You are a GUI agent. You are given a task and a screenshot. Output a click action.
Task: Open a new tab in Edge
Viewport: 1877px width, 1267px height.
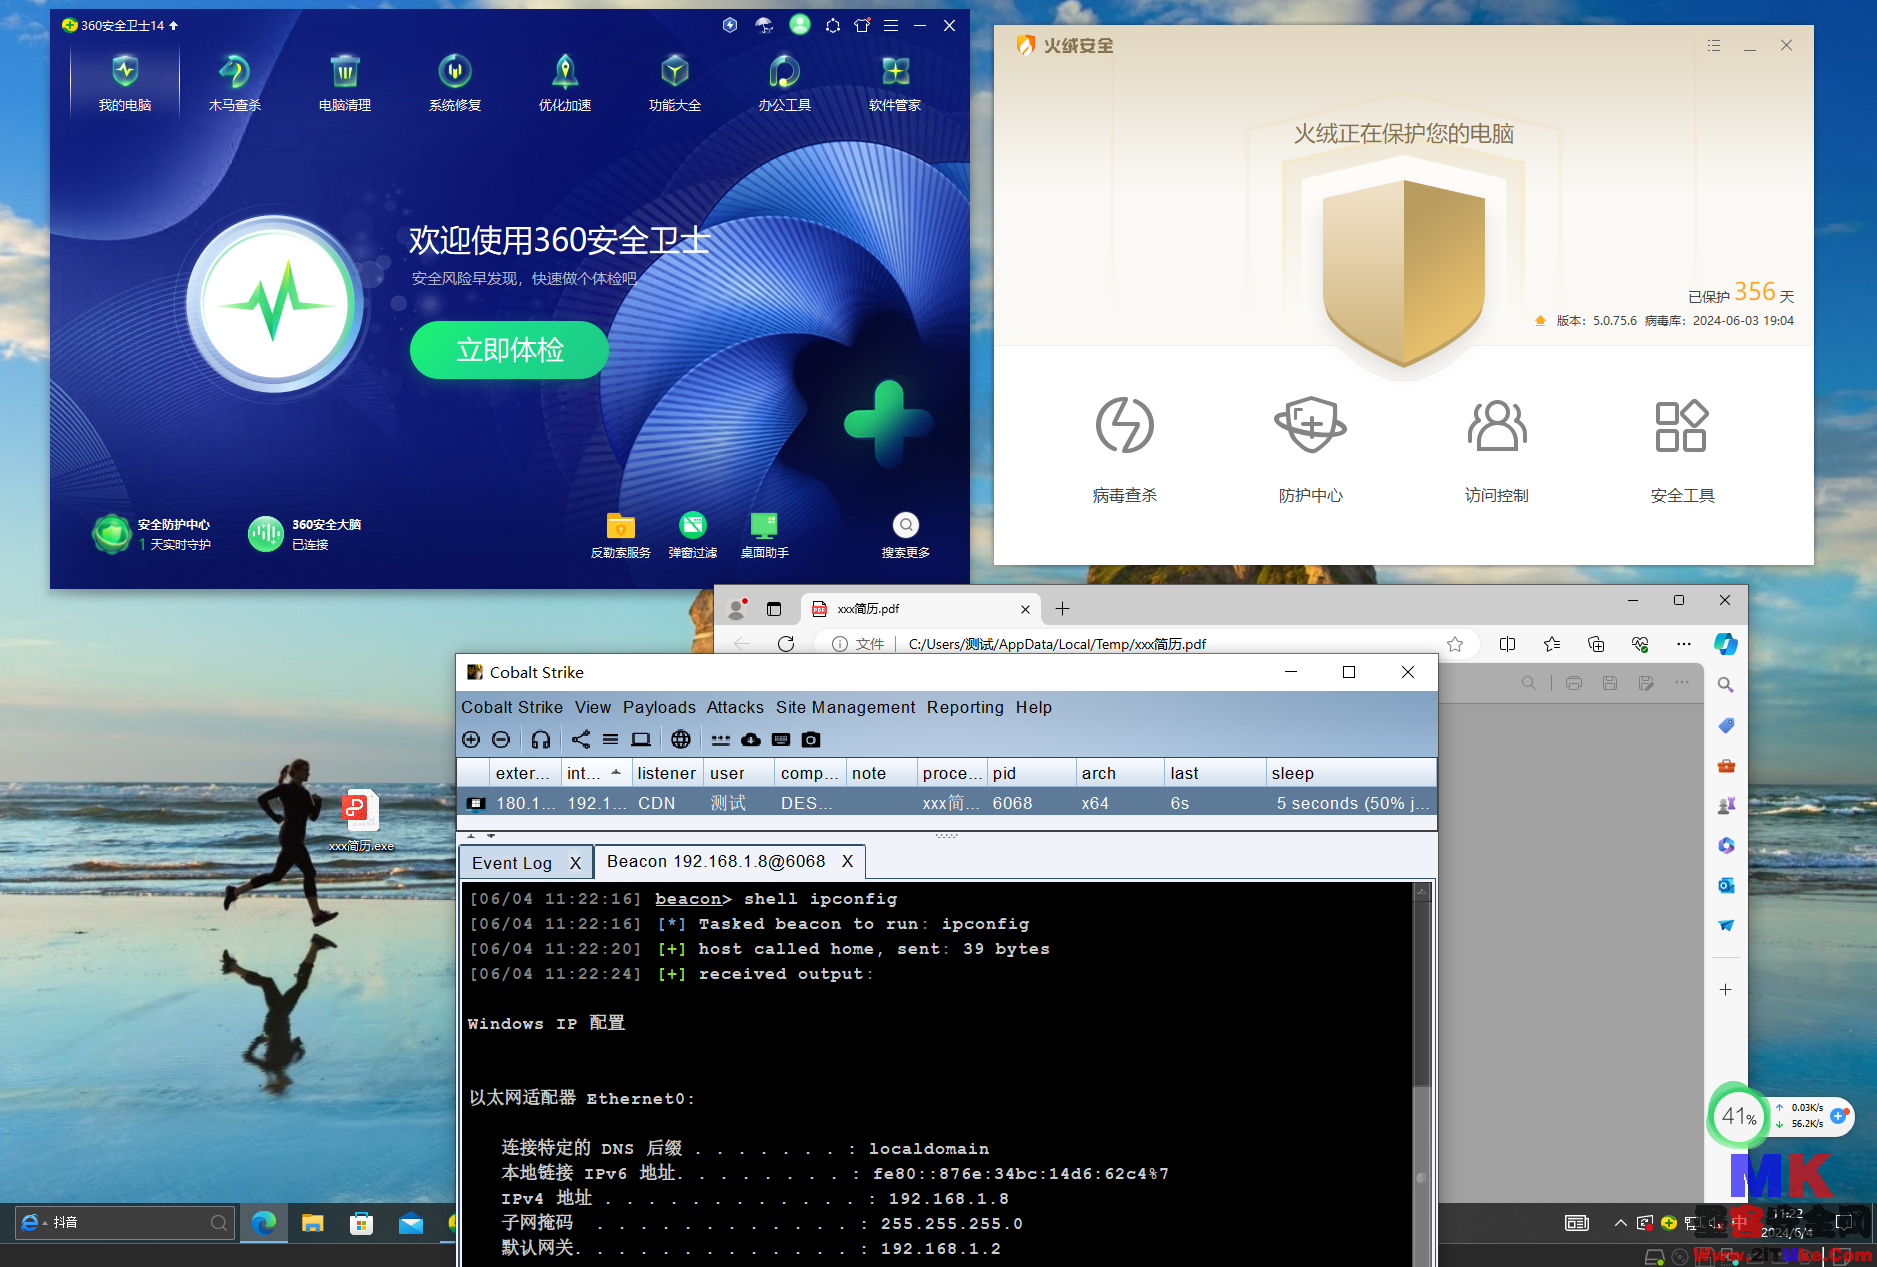[x=1062, y=609]
